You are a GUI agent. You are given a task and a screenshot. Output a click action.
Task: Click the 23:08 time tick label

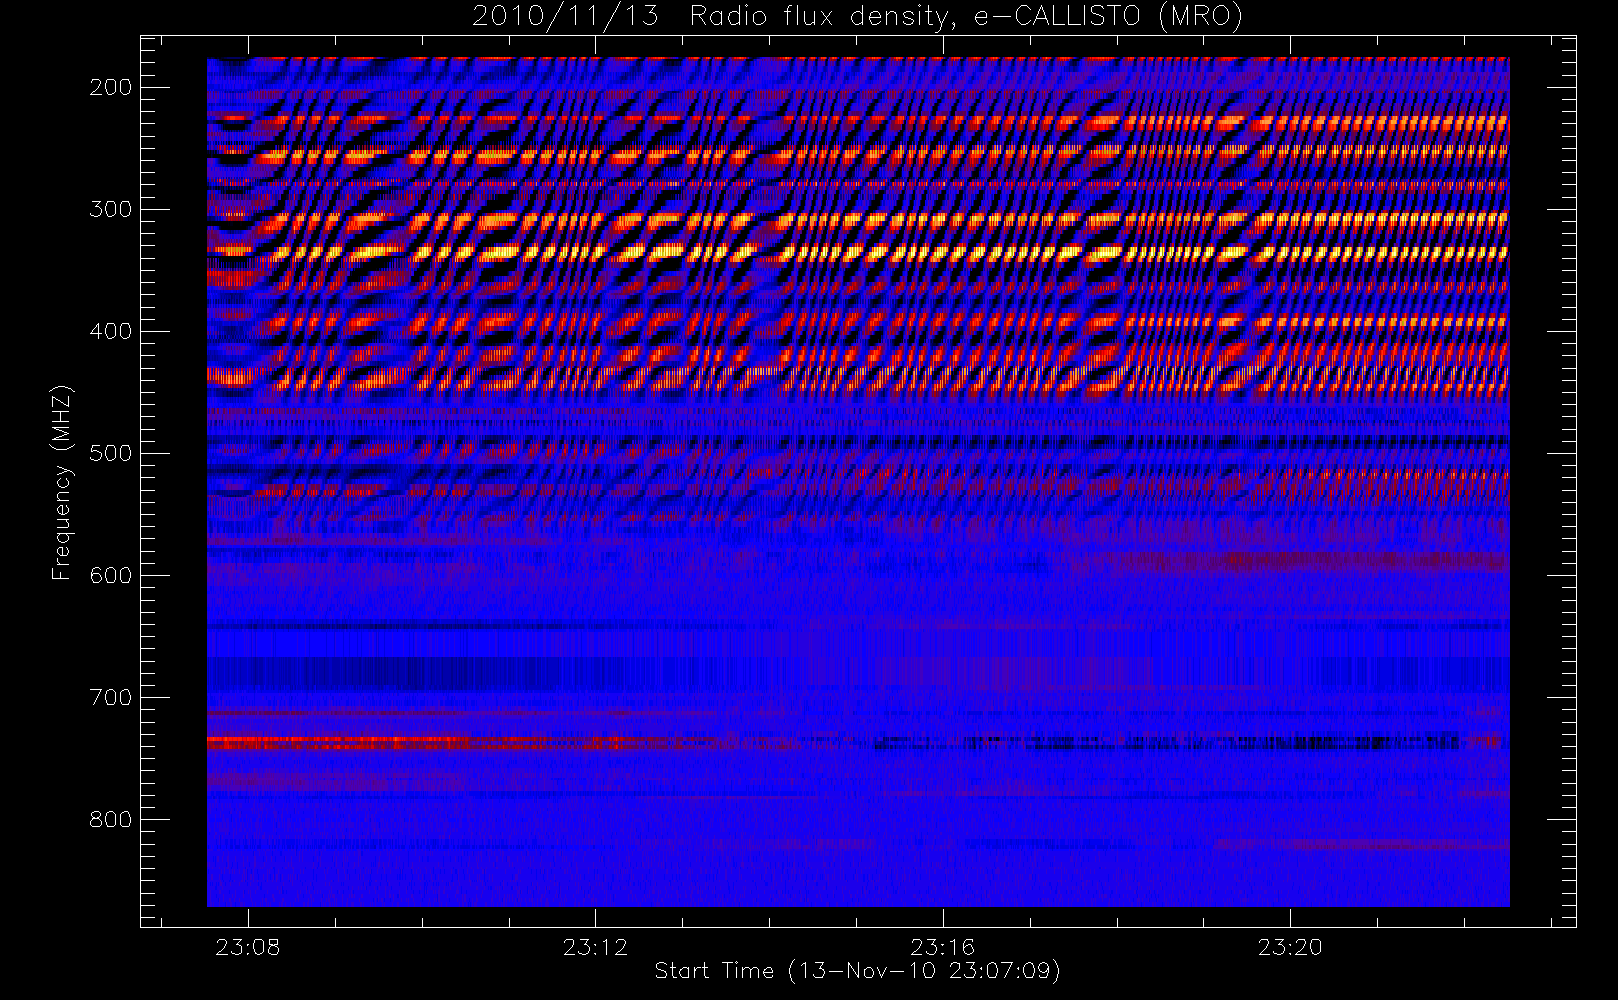click(248, 947)
